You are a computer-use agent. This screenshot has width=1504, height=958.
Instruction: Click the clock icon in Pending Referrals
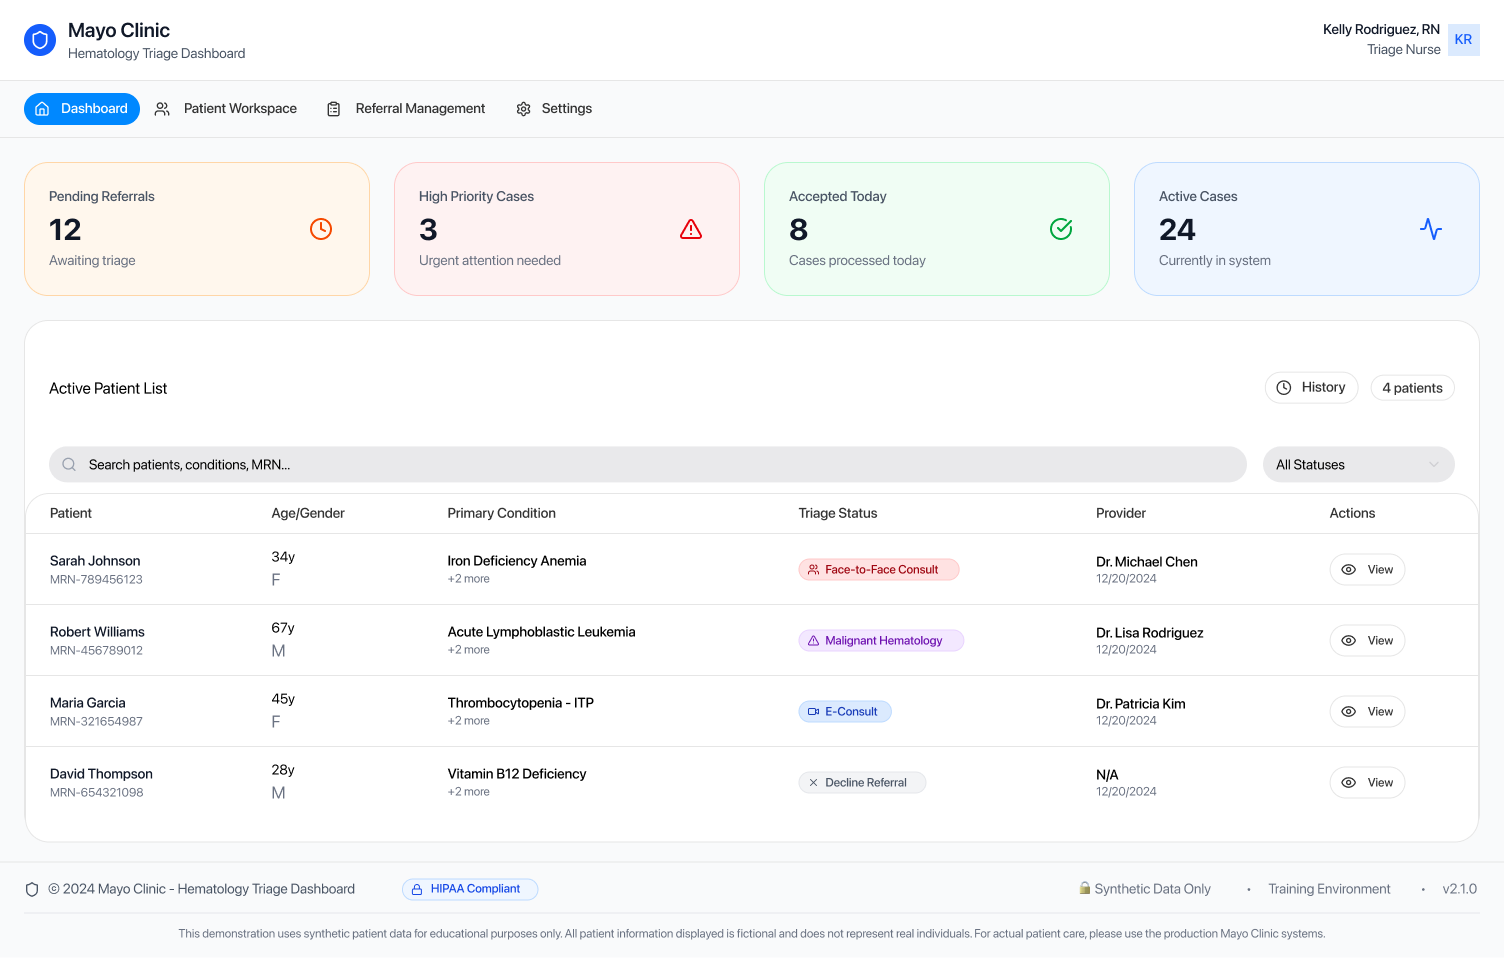320,229
